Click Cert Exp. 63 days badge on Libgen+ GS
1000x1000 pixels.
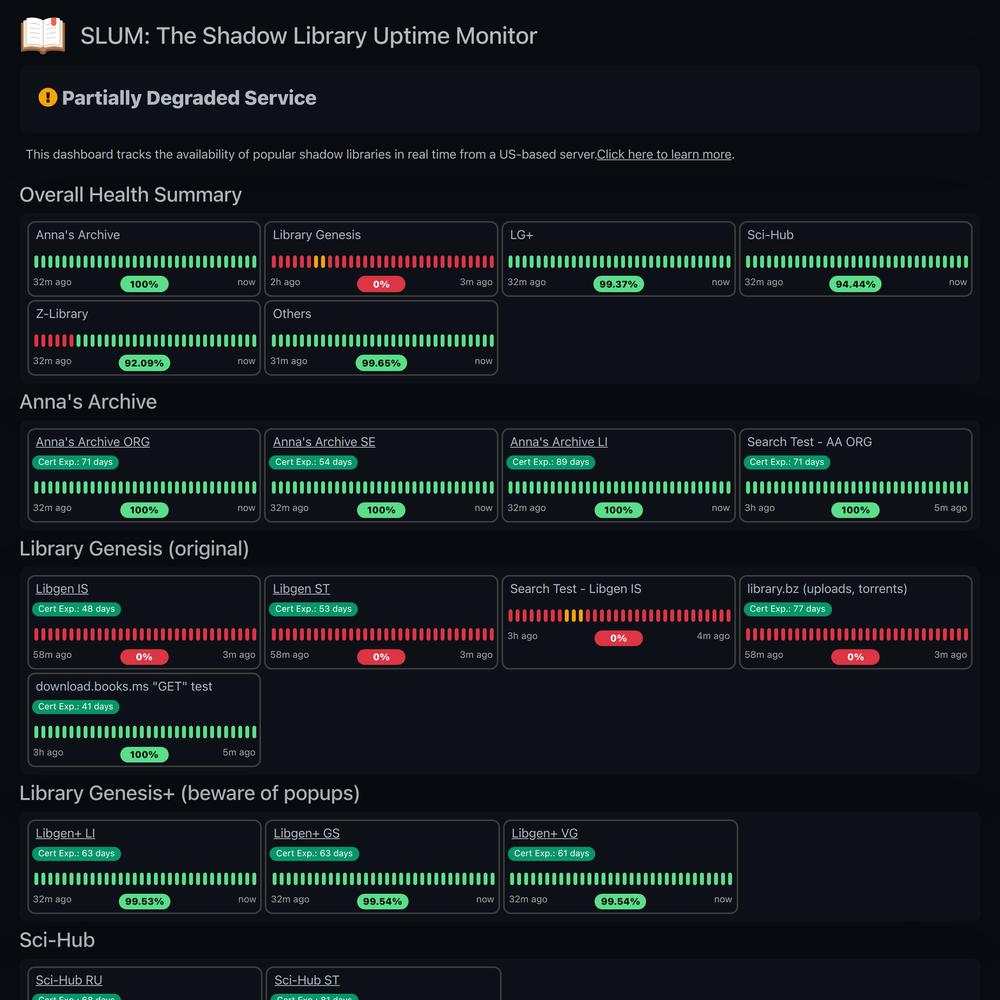click(314, 853)
